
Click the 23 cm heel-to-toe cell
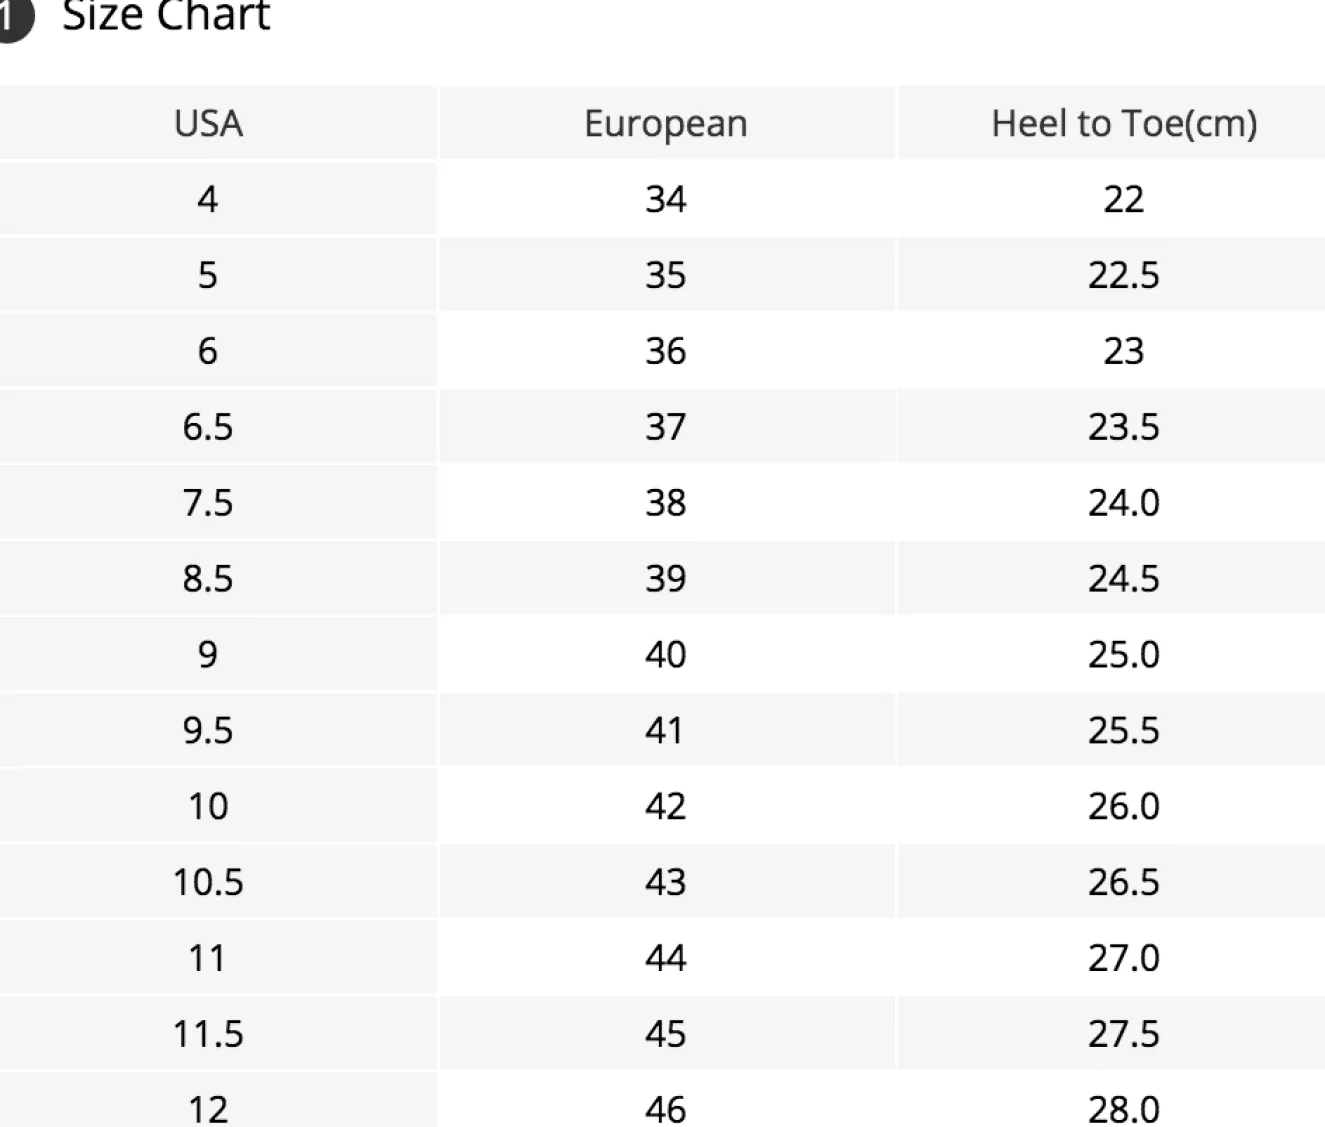(x=1123, y=351)
